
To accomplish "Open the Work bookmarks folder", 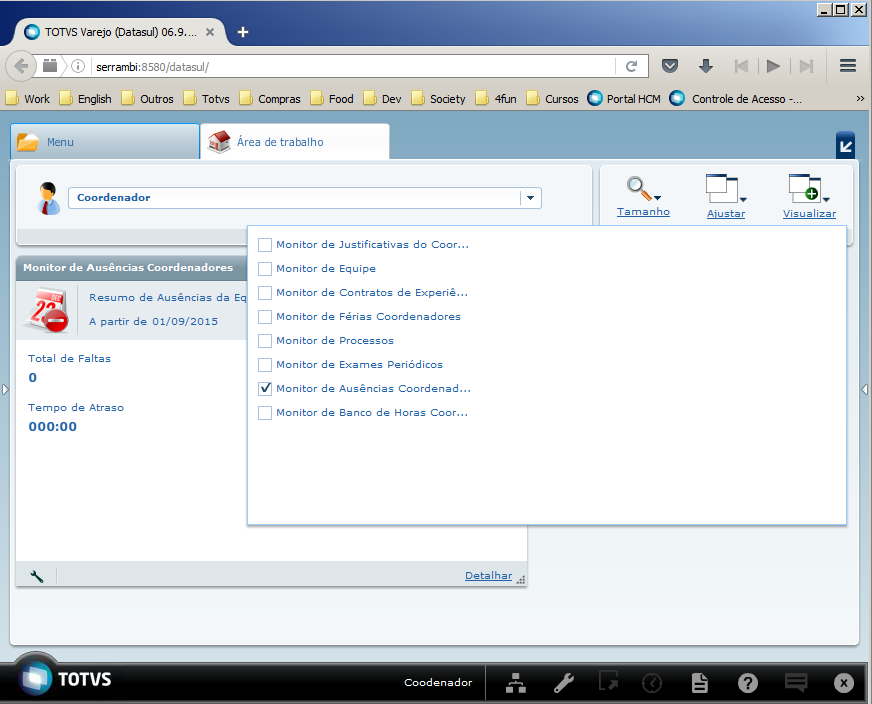I will click(28, 99).
